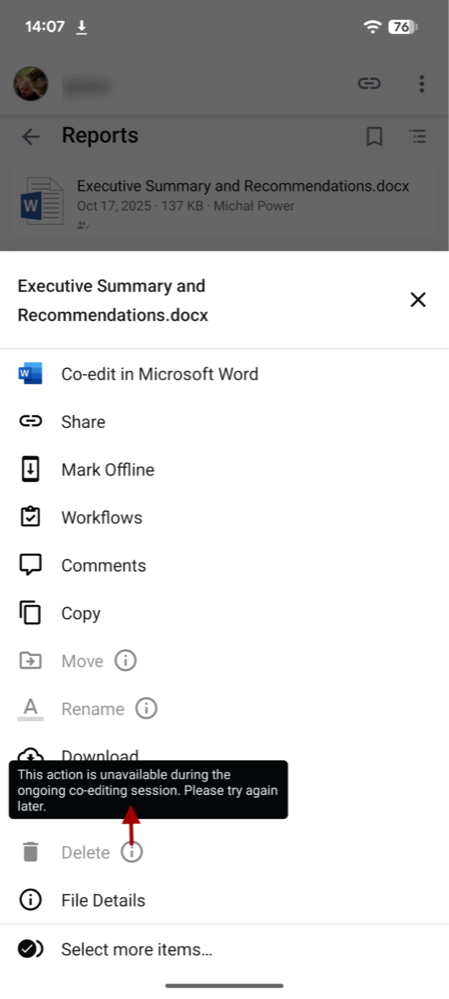
Task: Close the file actions sheet with X
Action: pos(418,299)
